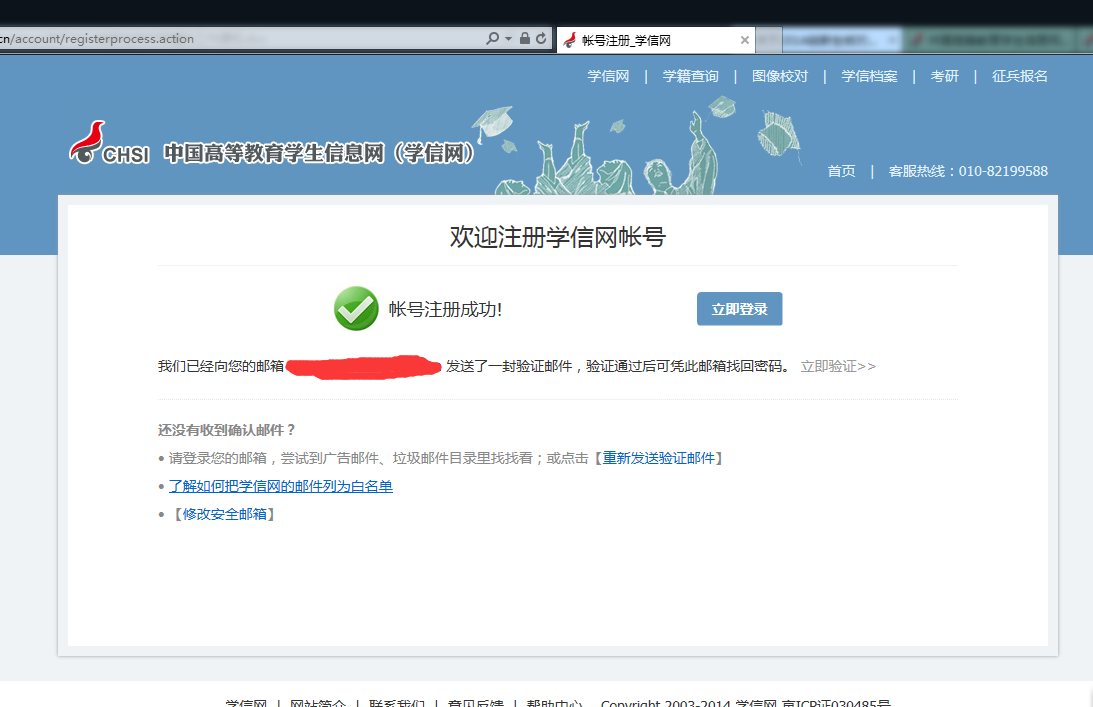Click the page refresh icon

(541, 38)
